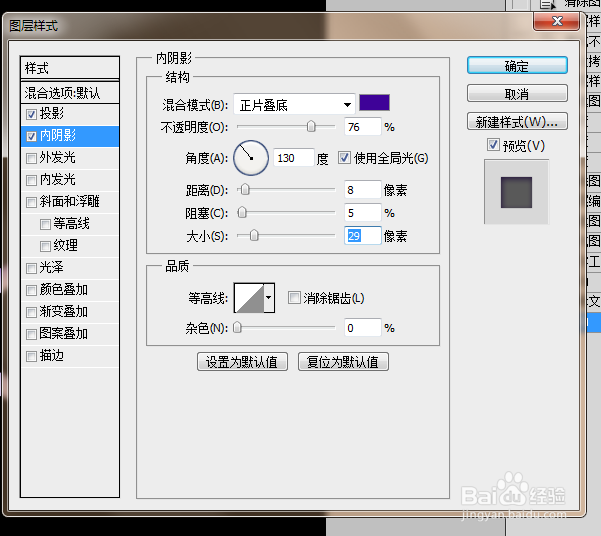Click the 距离 distance slider handle
This screenshot has width=601, height=536.
(245, 189)
